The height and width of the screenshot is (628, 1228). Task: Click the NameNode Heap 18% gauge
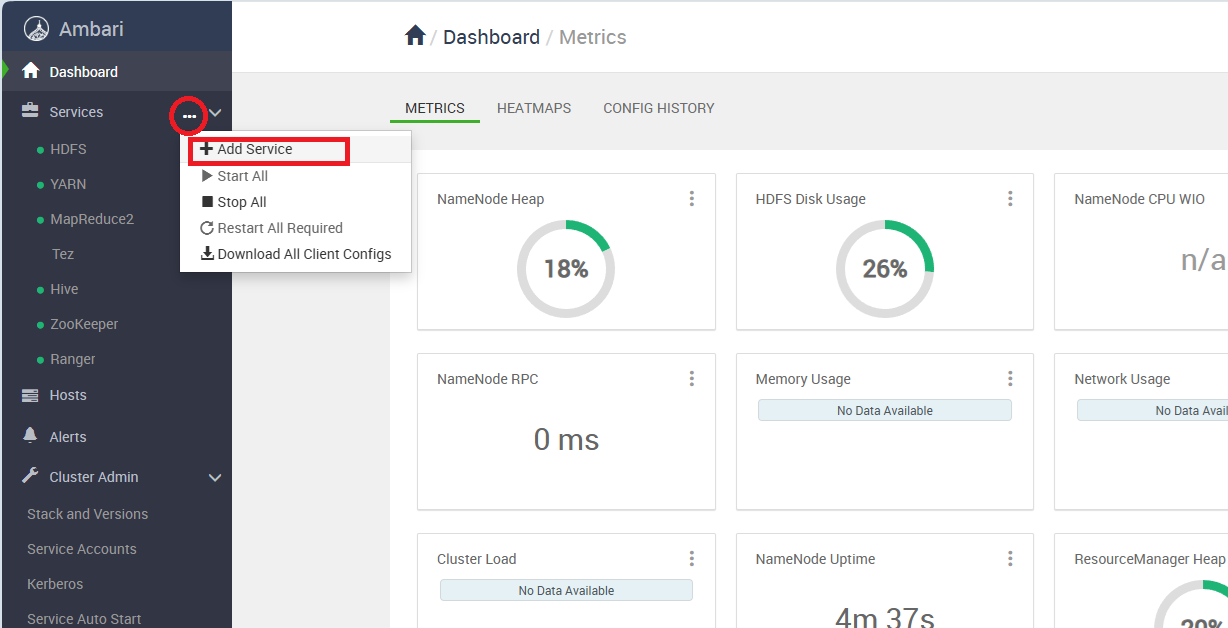pyautogui.click(x=566, y=268)
